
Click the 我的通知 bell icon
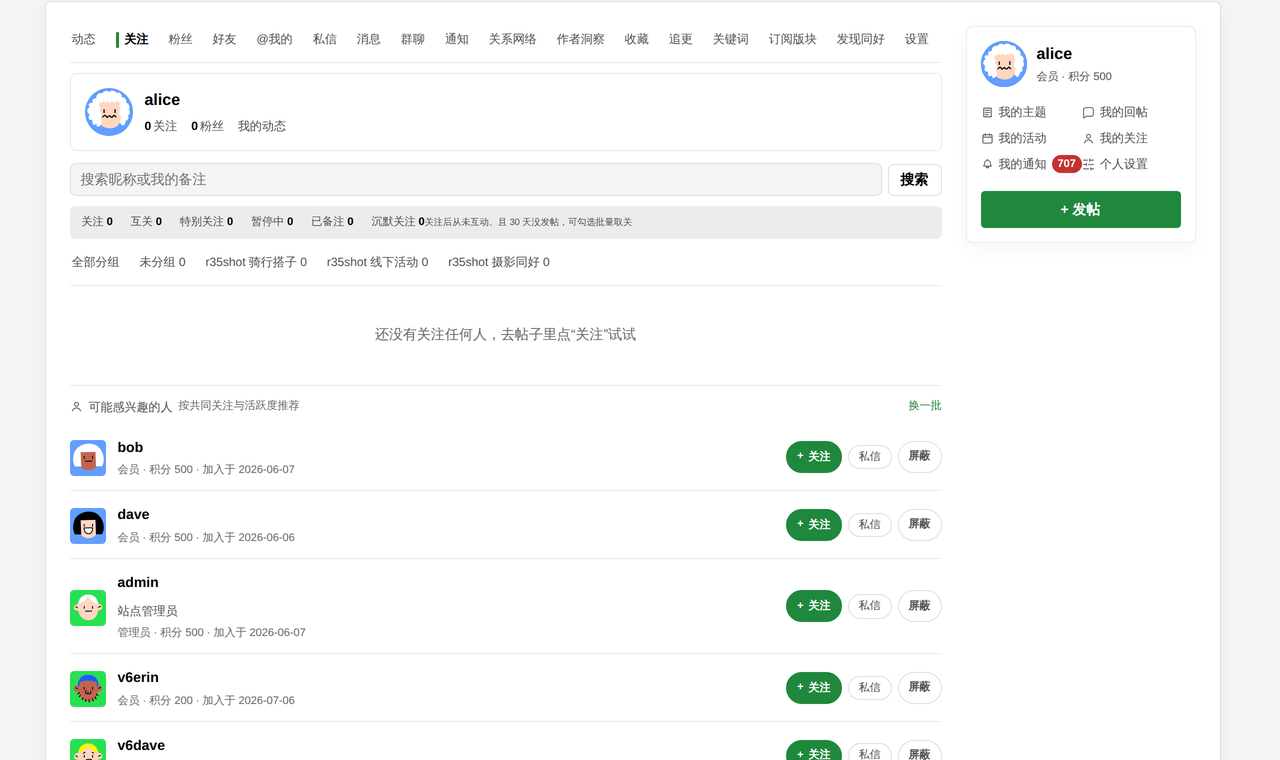988,165
